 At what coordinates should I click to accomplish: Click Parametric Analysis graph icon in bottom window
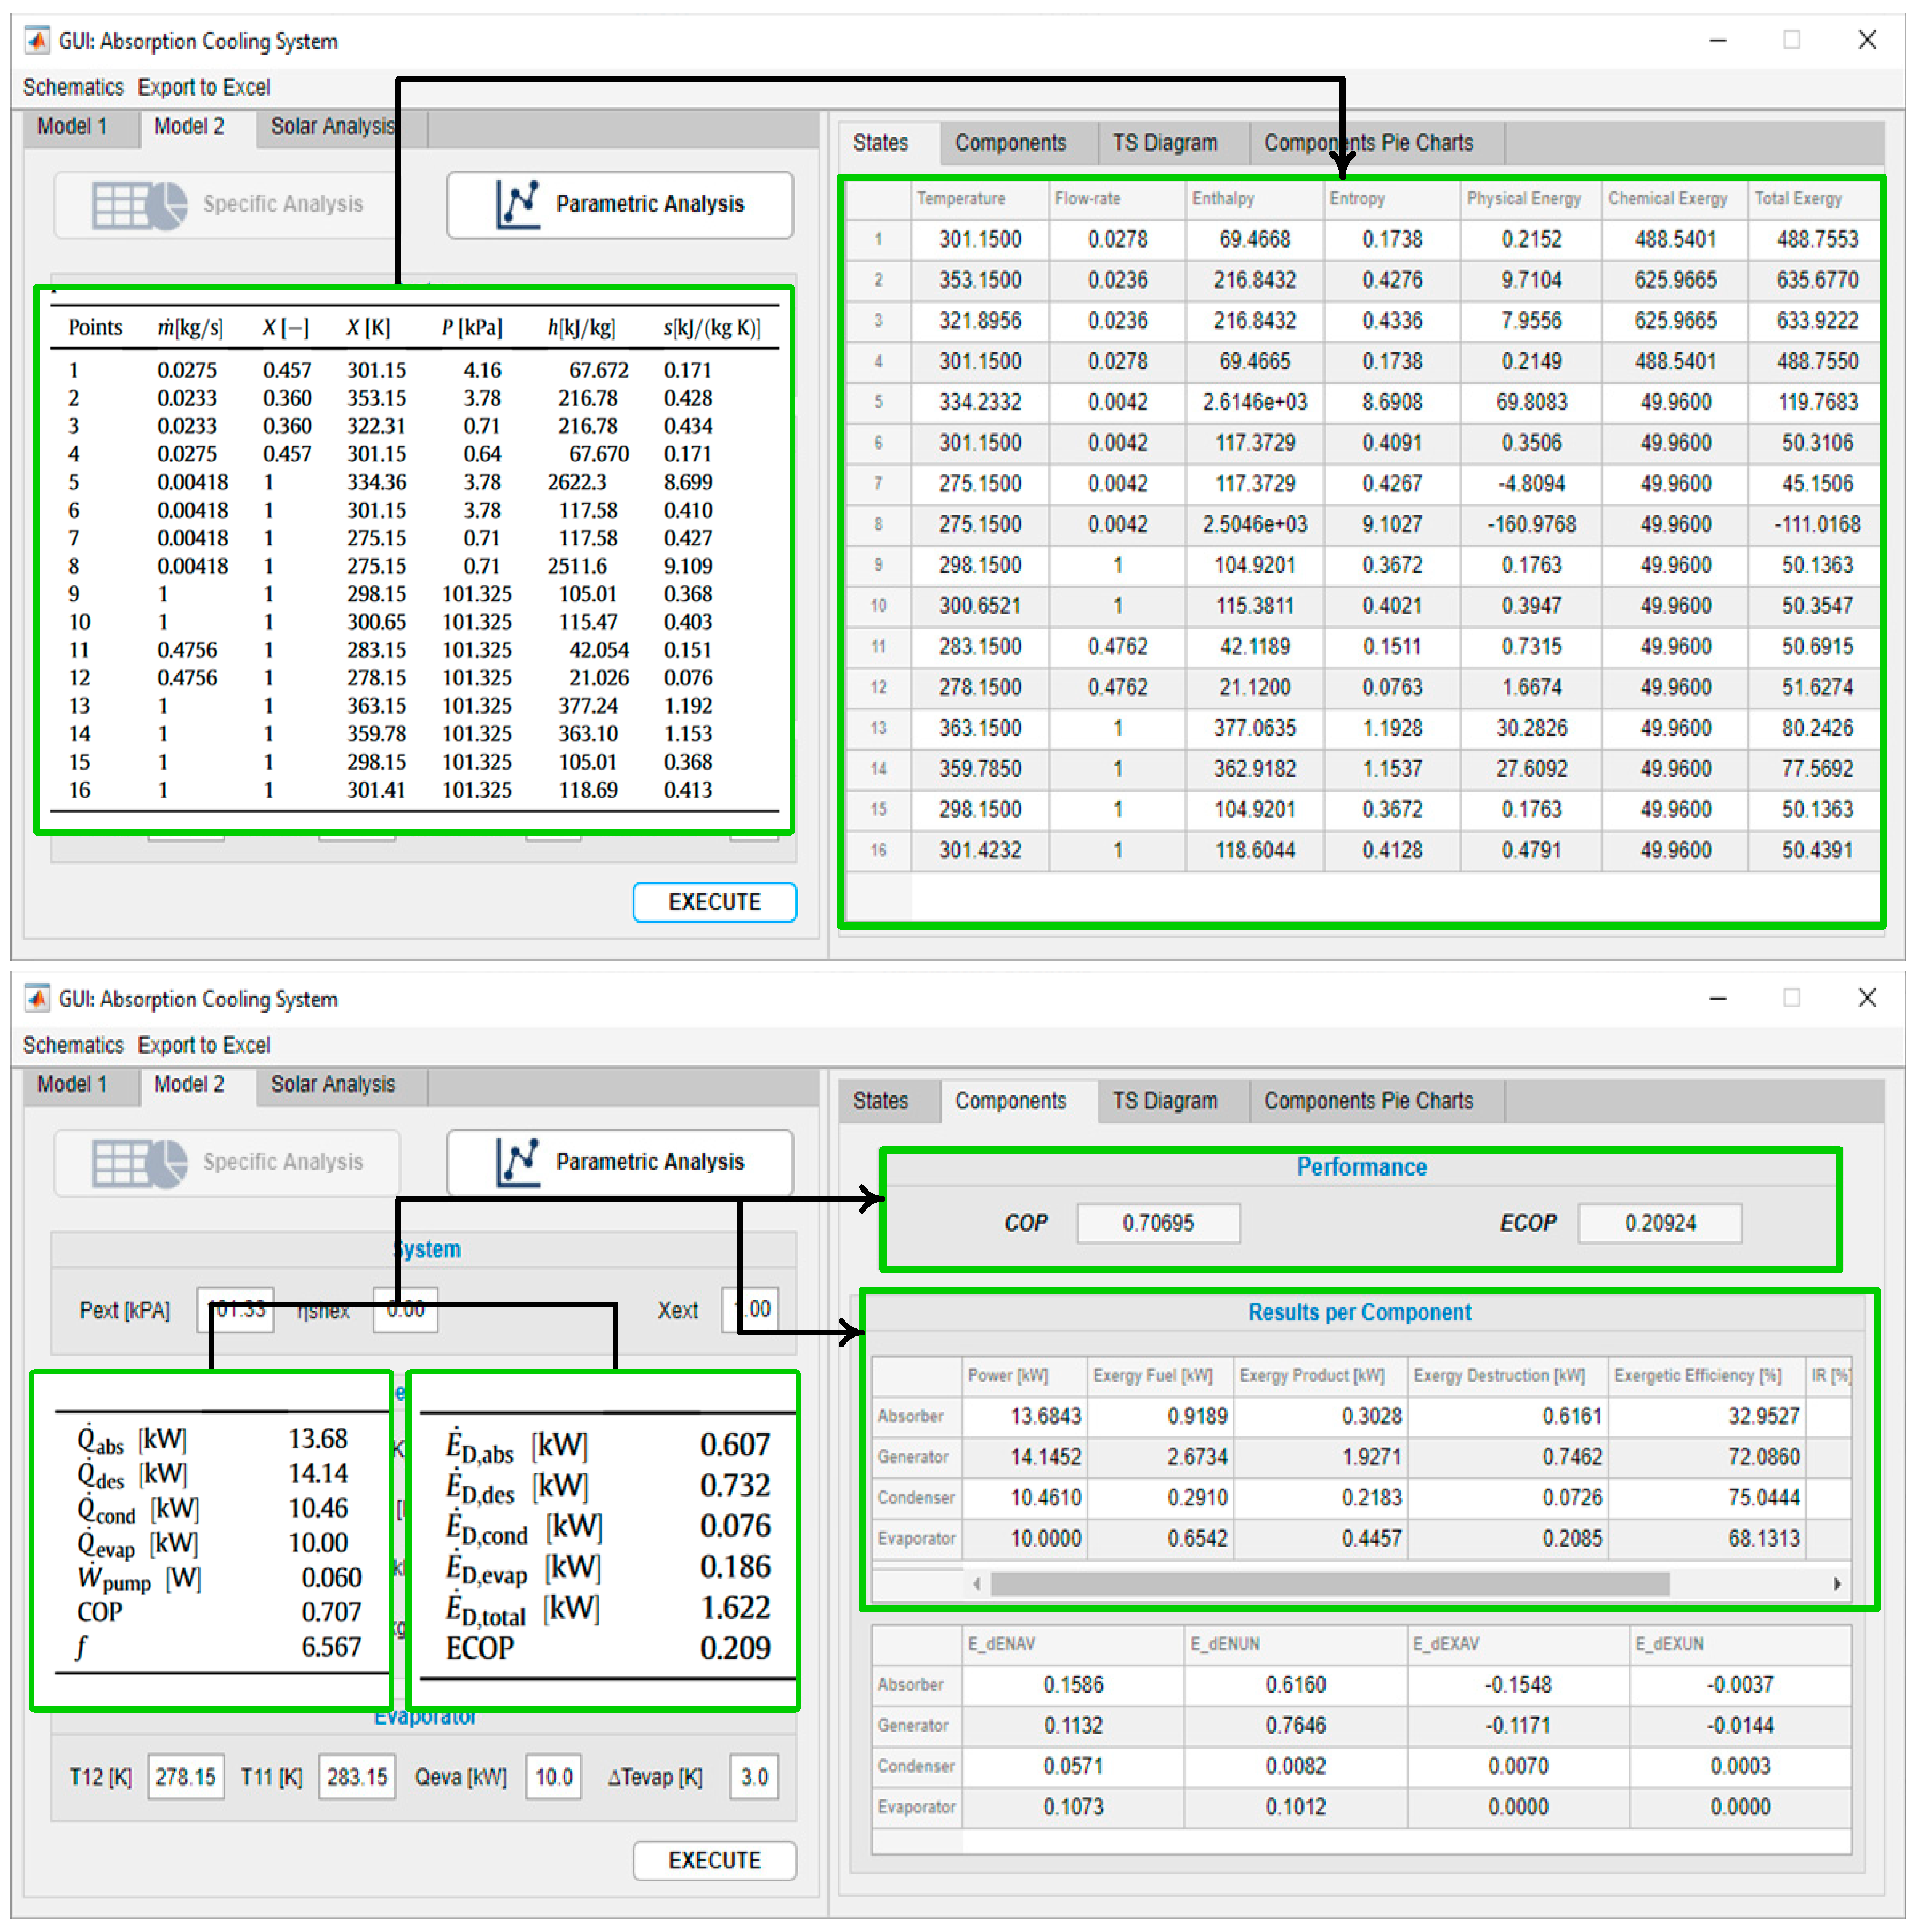(x=518, y=1162)
